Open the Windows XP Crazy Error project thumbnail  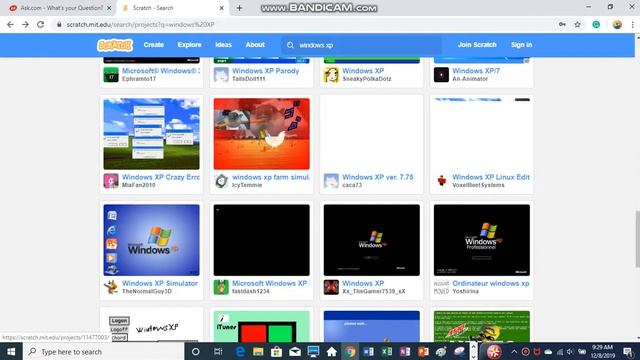click(151, 134)
